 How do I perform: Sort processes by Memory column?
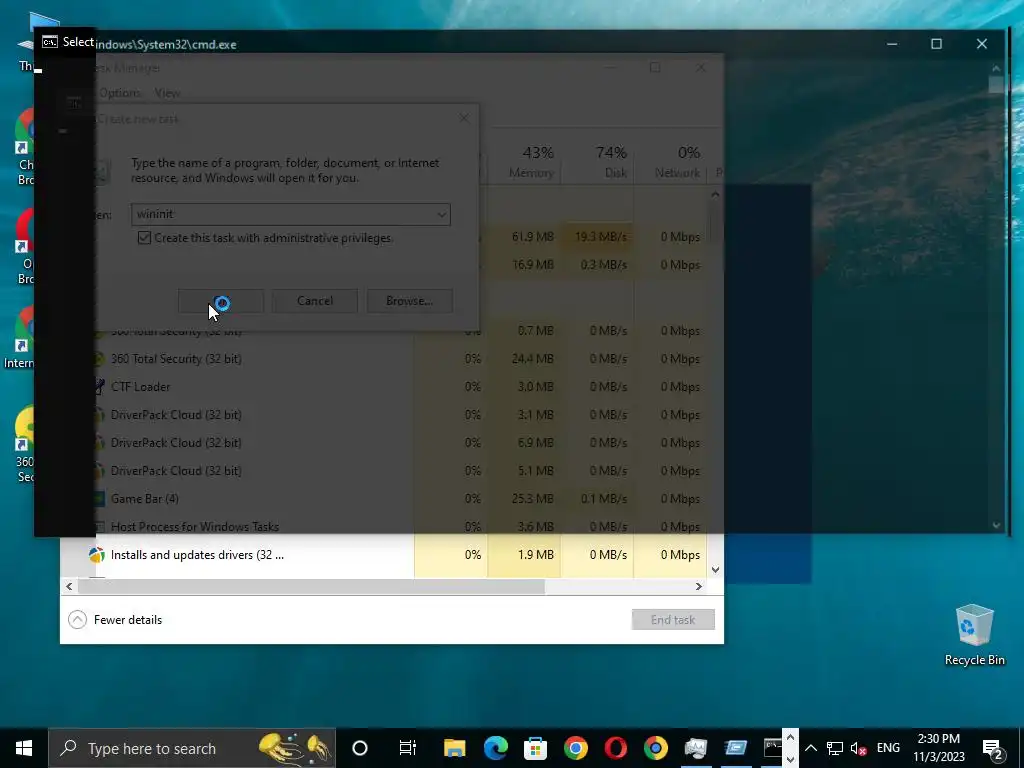click(x=531, y=161)
